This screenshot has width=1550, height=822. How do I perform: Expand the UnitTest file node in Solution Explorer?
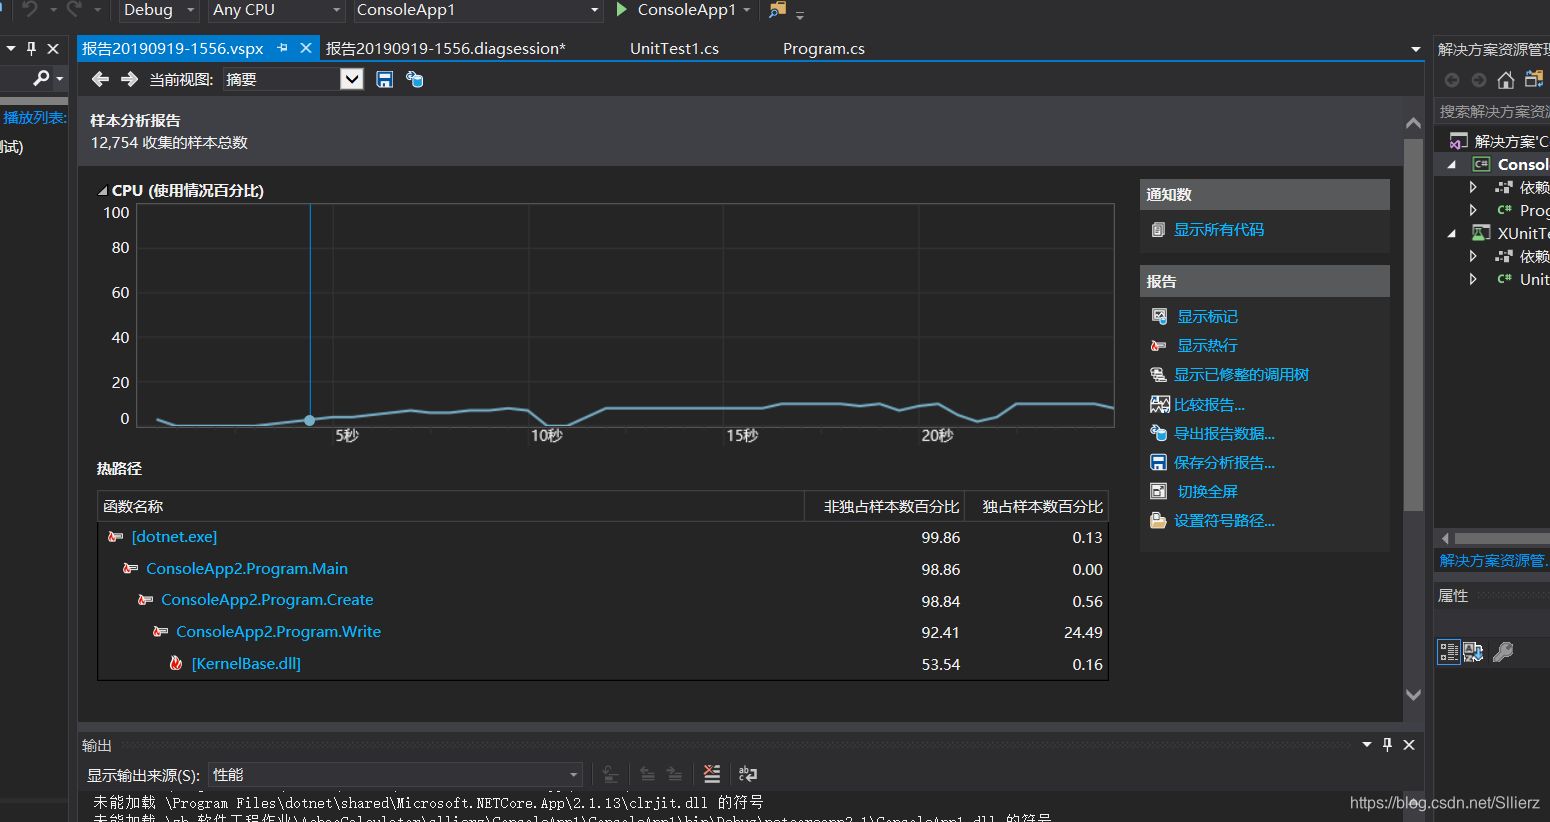1473,279
